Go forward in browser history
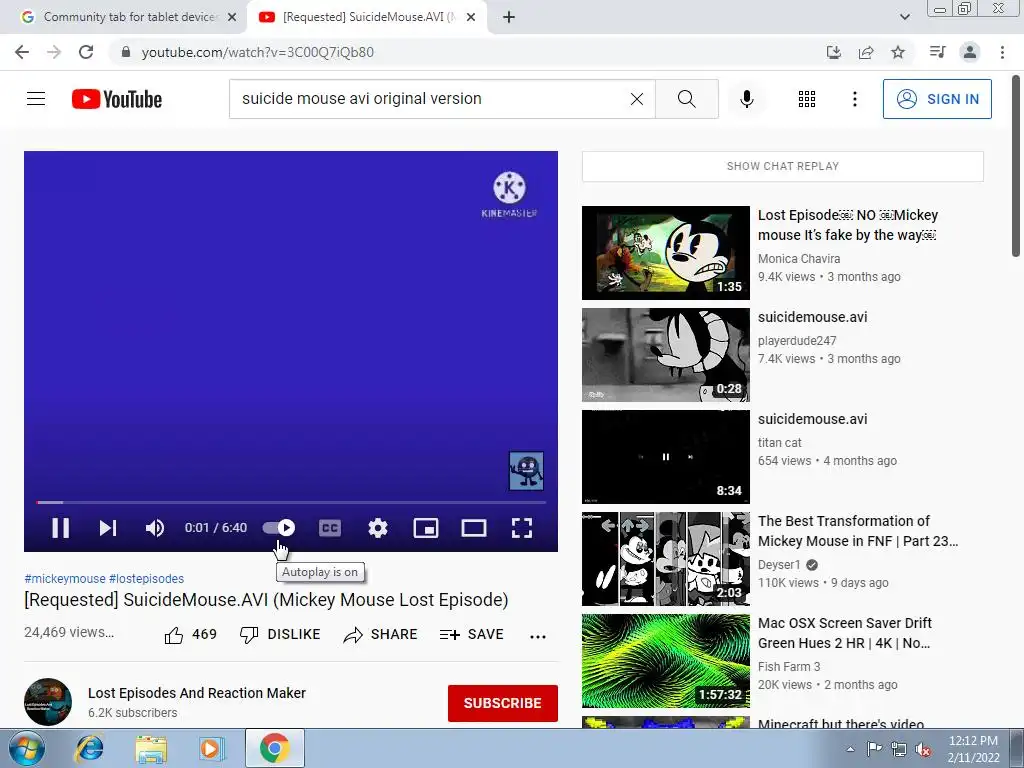This screenshot has height=768, width=1024. tap(54, 52)
